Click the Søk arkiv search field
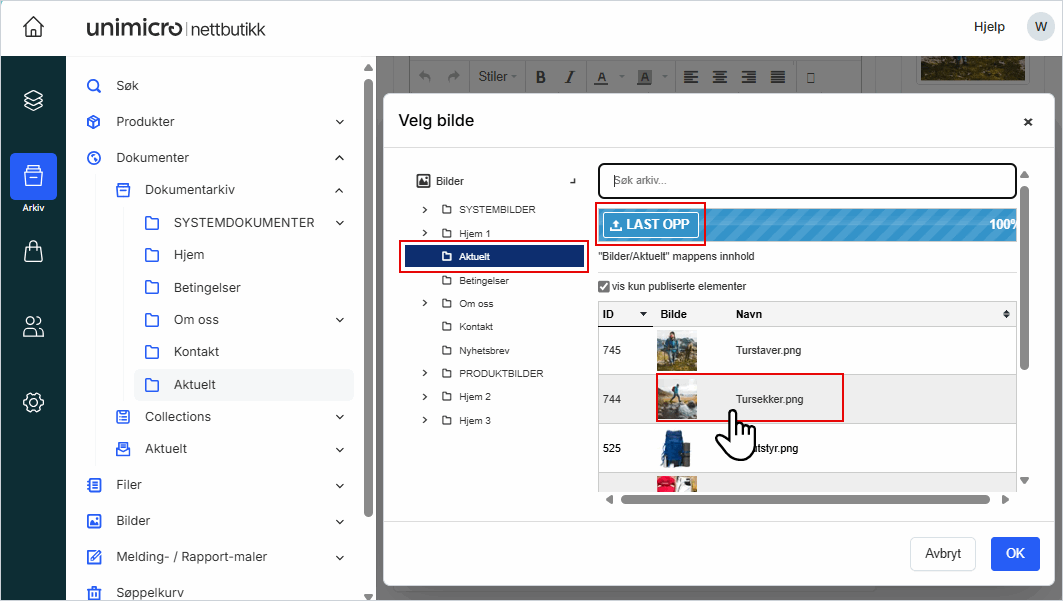 tap(806, 181)
